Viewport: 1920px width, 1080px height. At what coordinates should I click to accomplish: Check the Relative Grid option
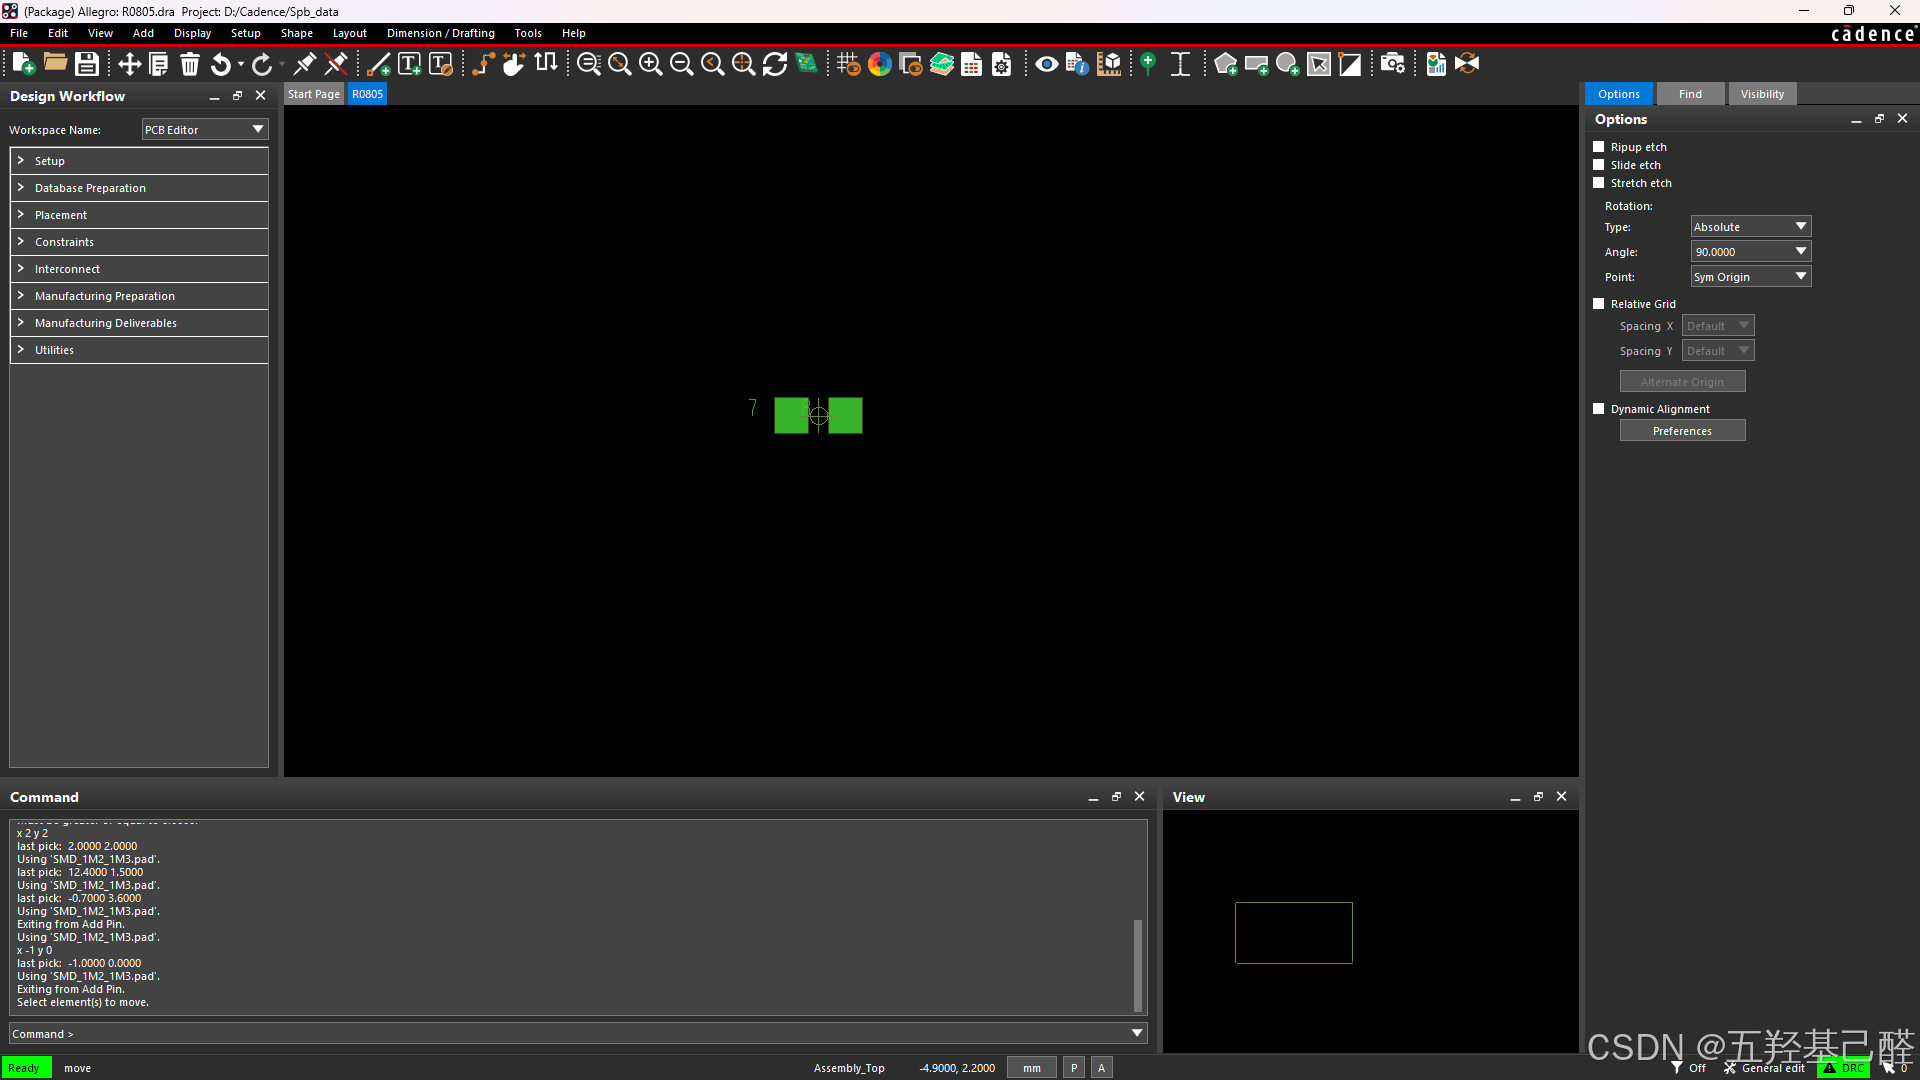pyautogui.click(x=1598, y=304)
